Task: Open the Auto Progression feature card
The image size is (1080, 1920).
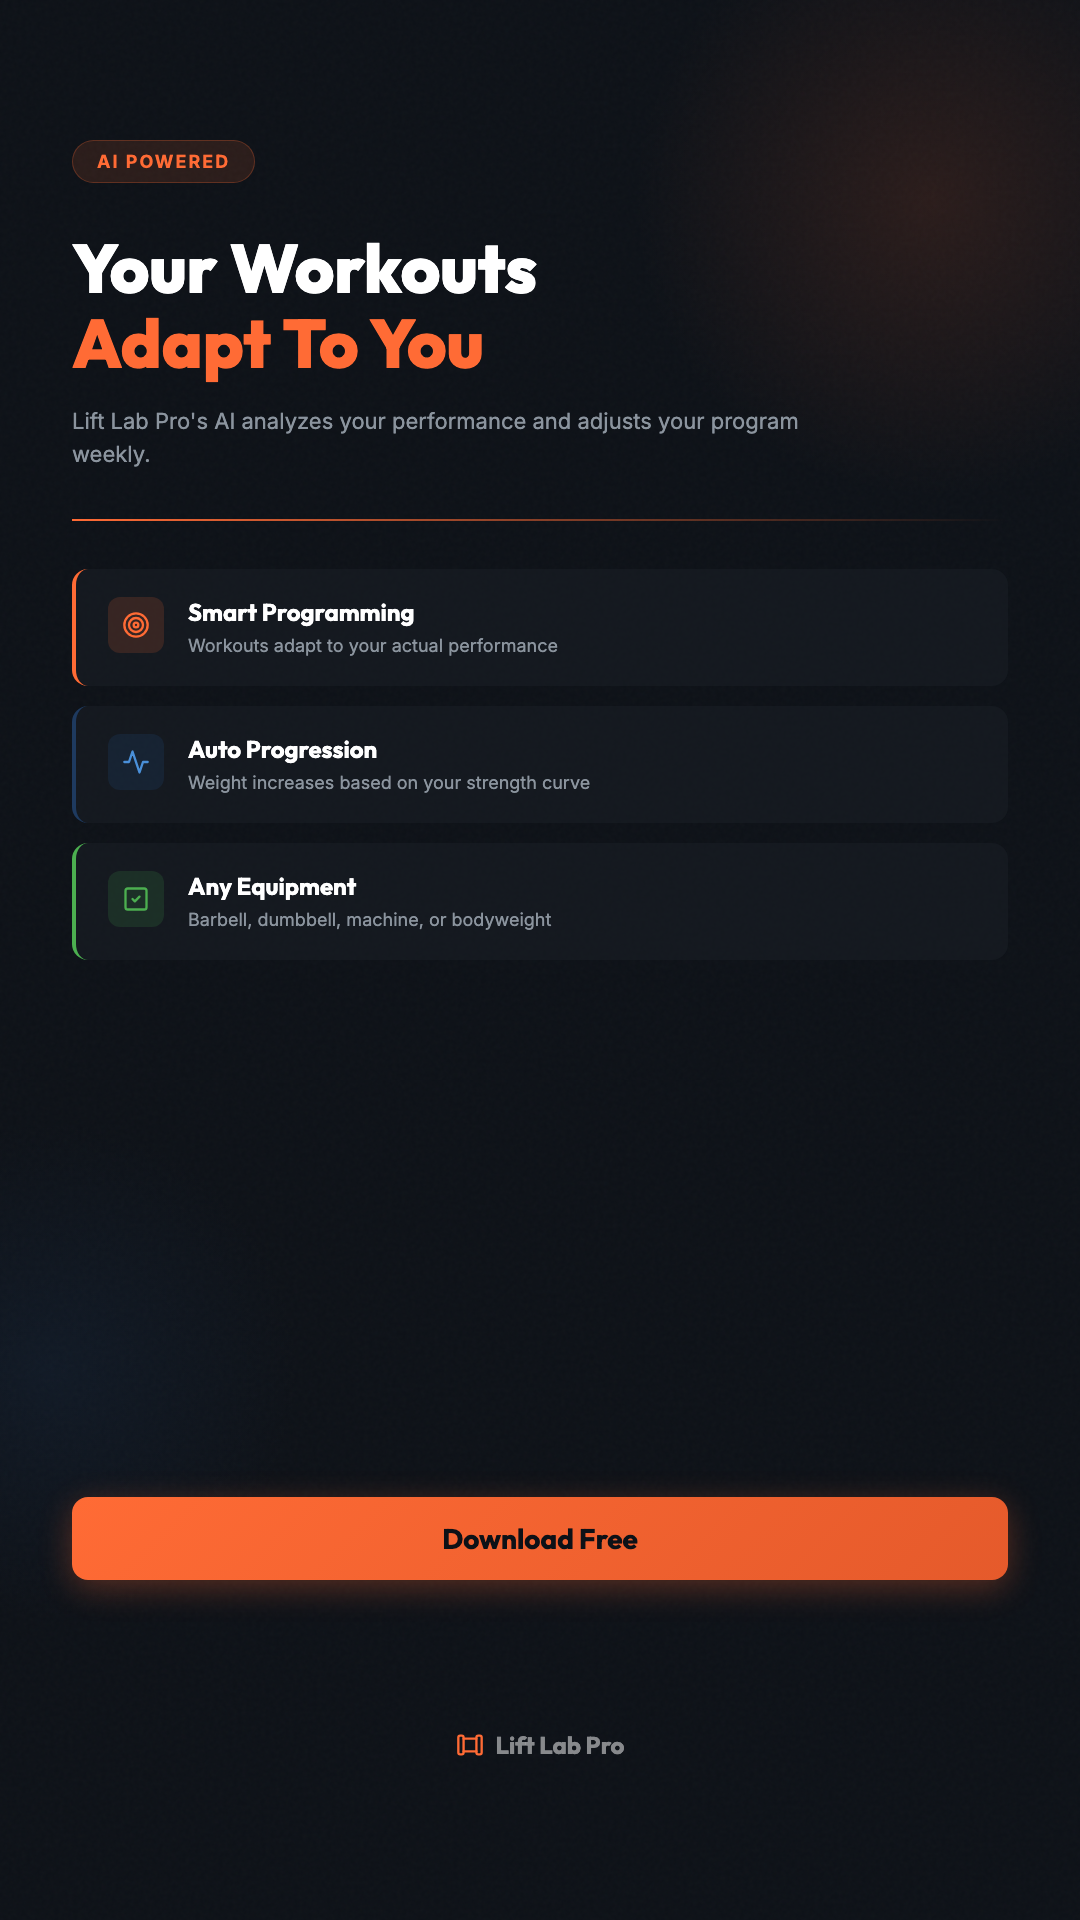Action: 780,764
